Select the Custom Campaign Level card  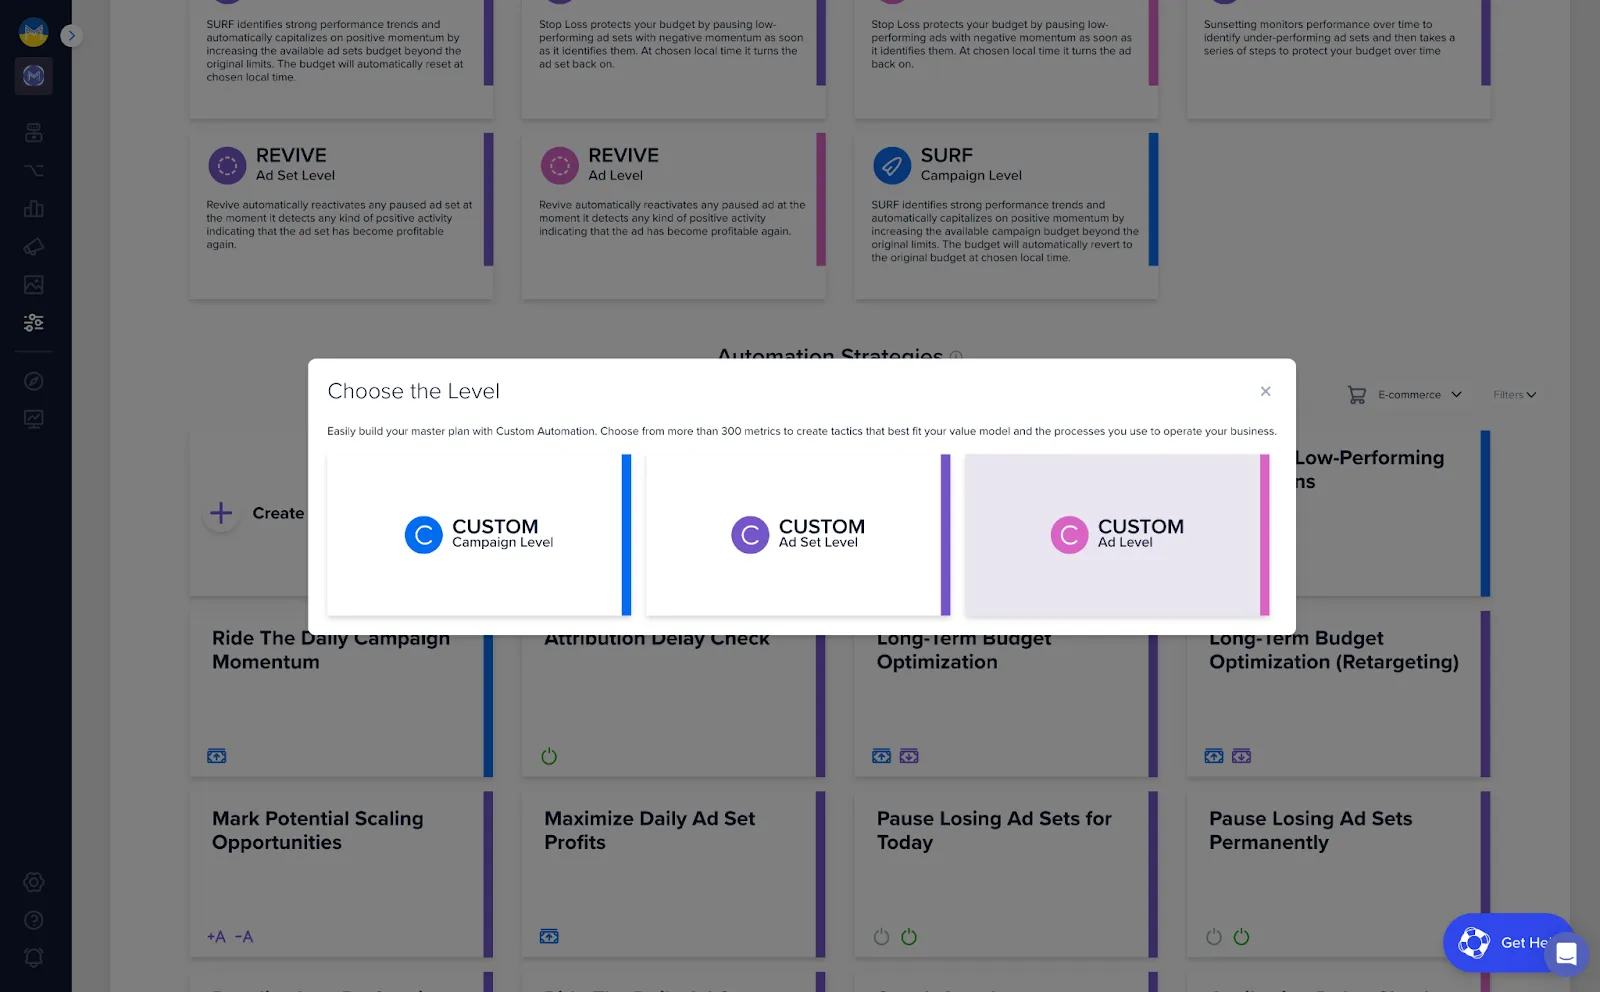(479, 535)
